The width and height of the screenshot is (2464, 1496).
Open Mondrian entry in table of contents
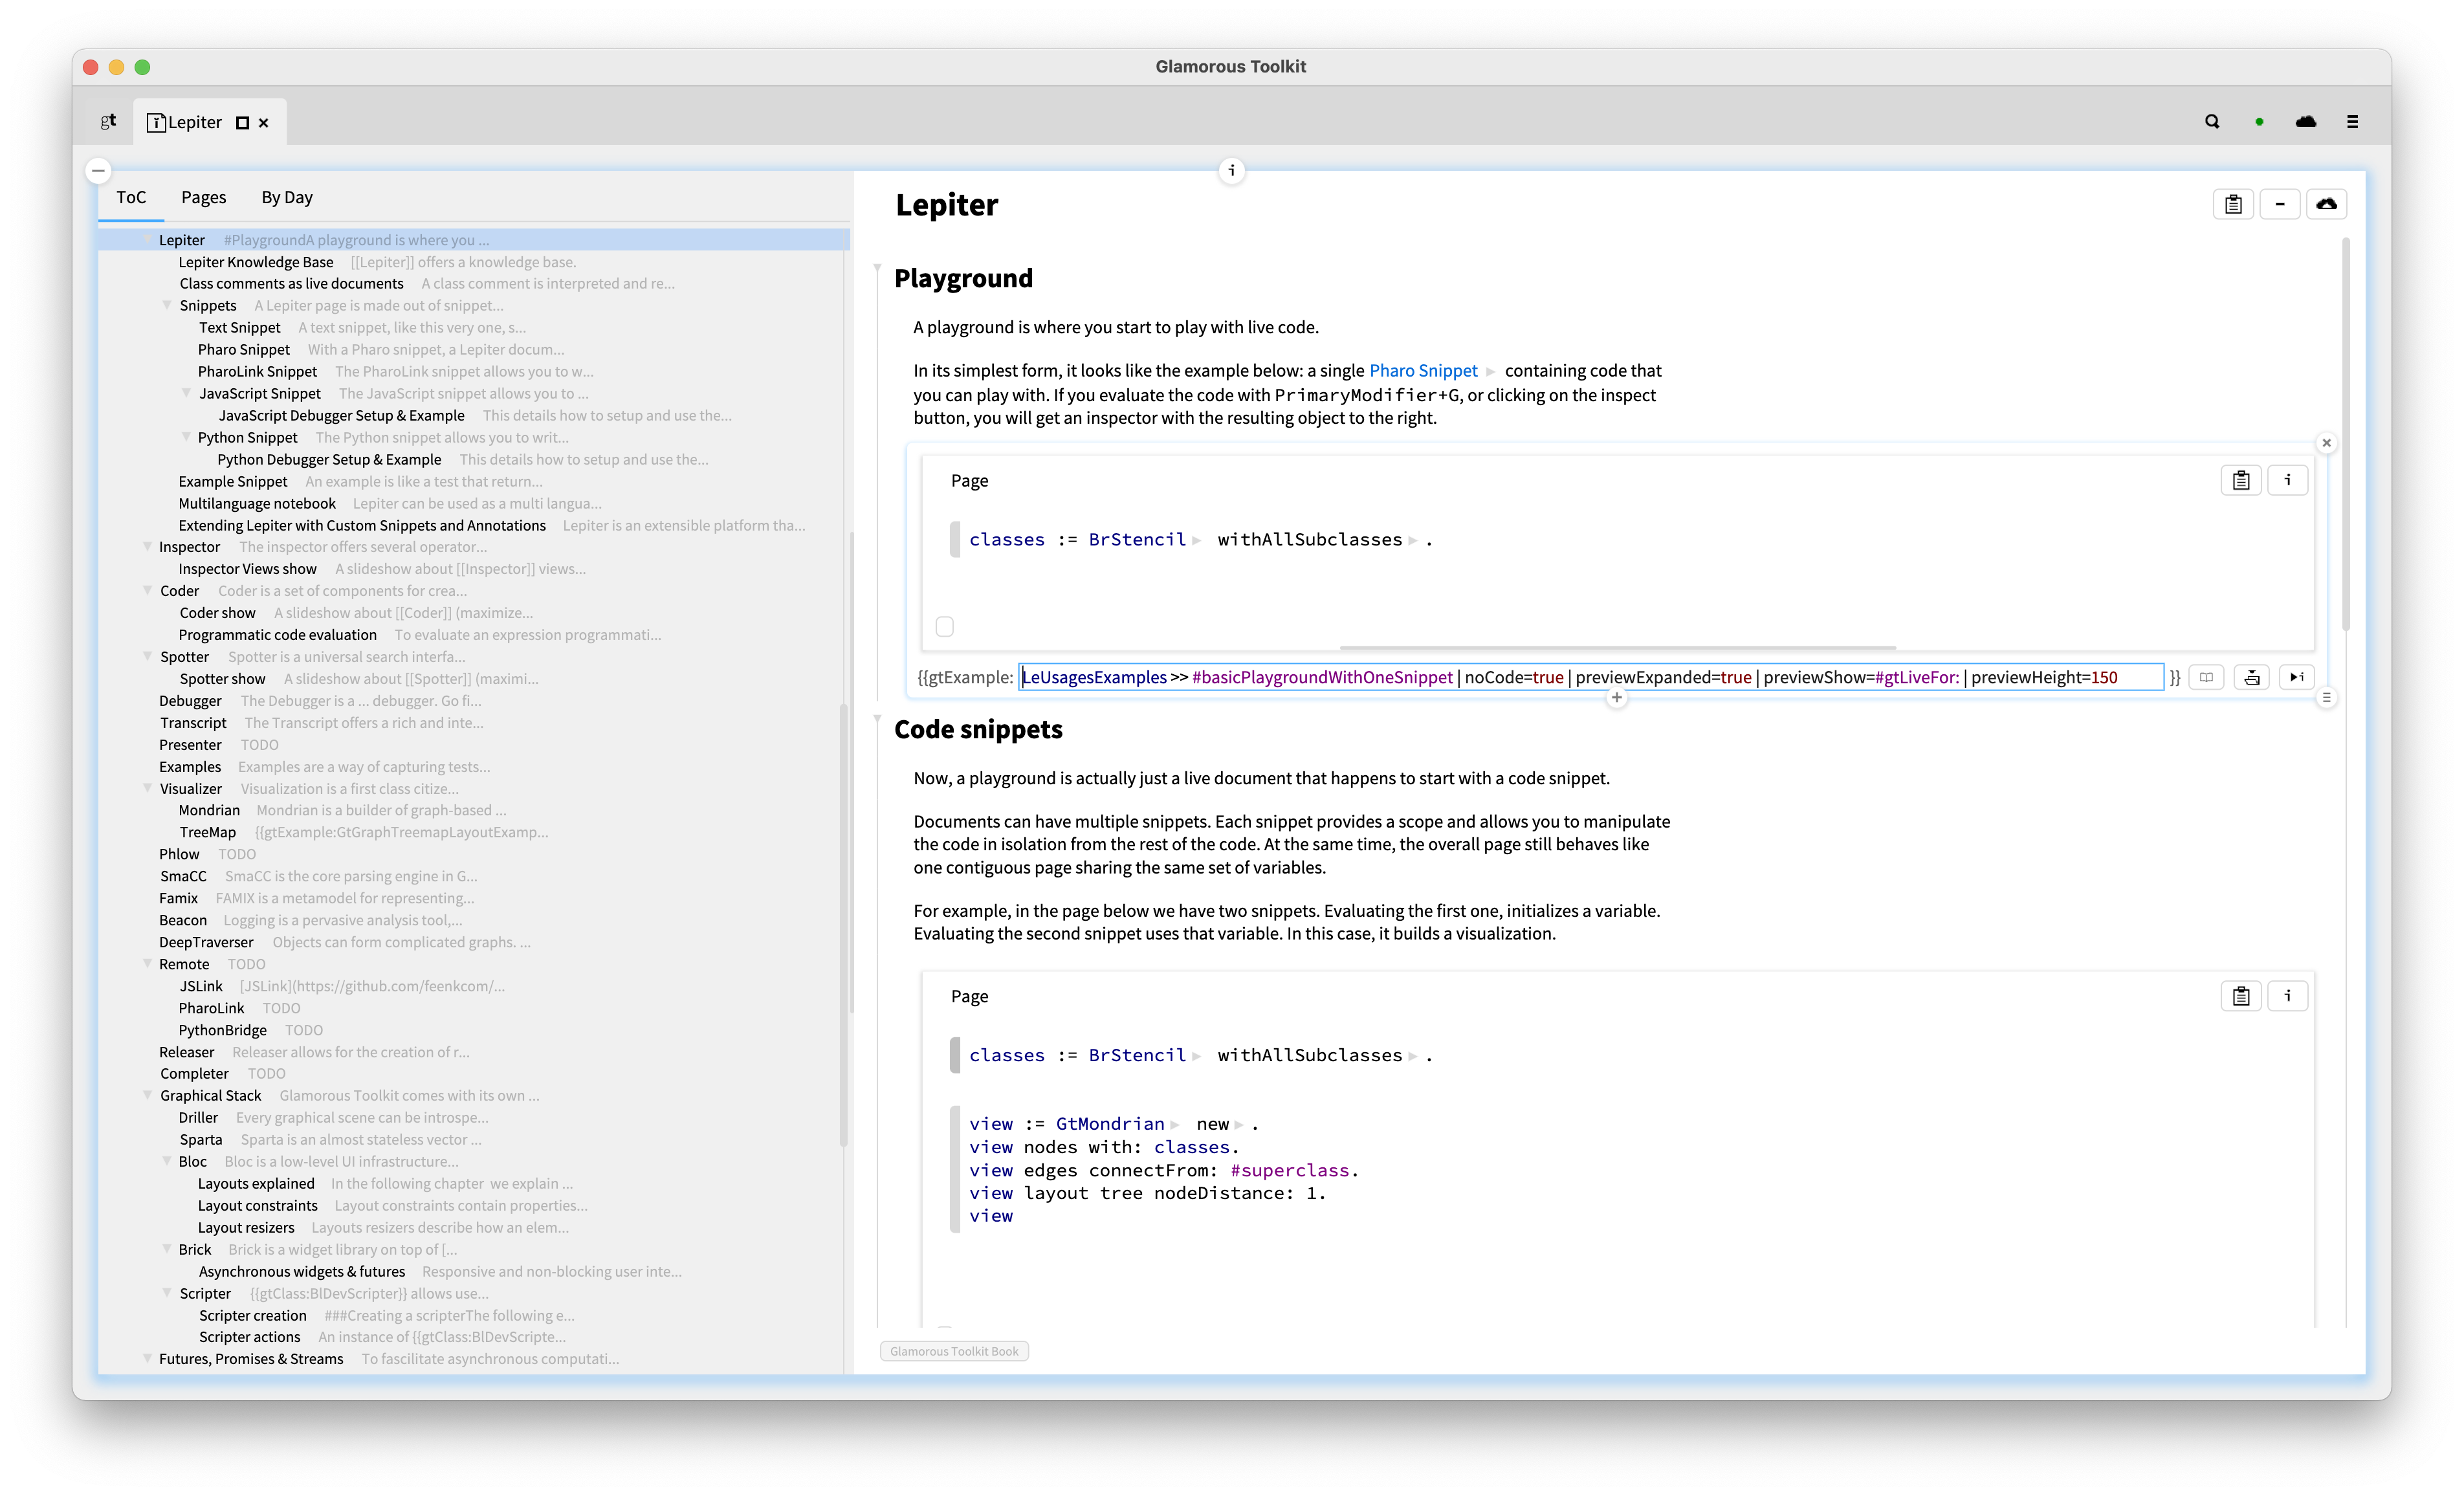209,810
